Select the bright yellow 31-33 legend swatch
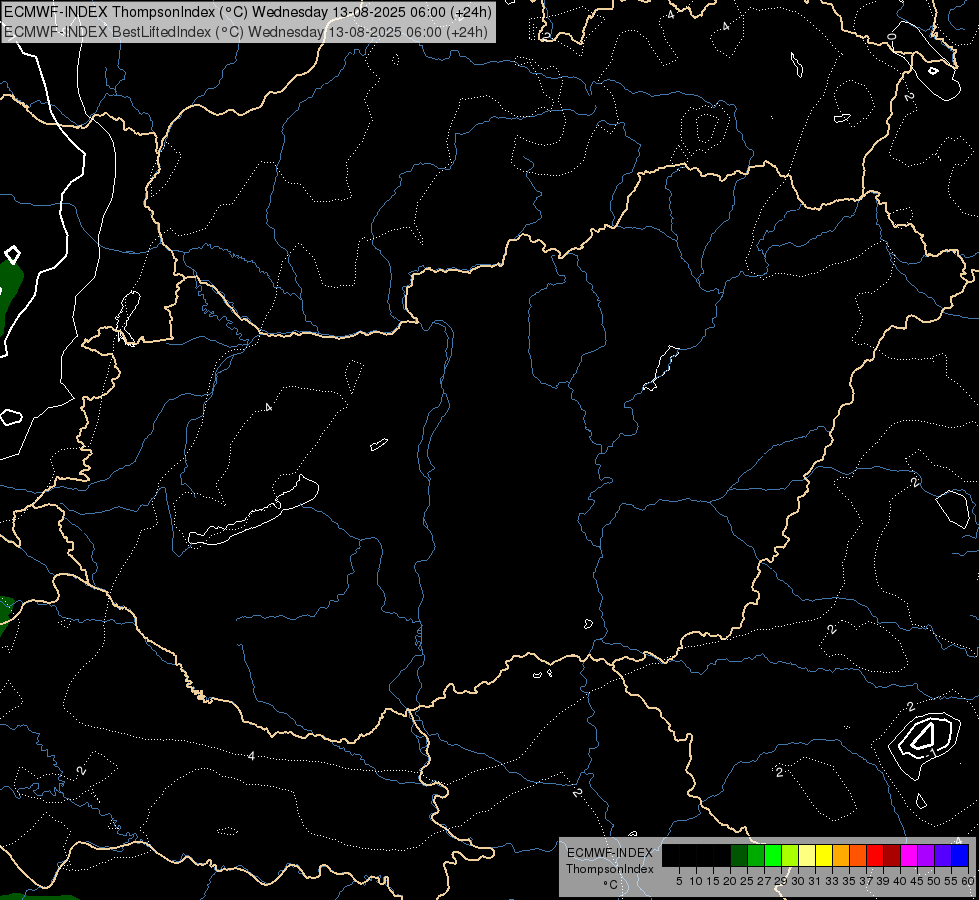The width and height of the screenshot is (979, 900). [x=824, y=855]
